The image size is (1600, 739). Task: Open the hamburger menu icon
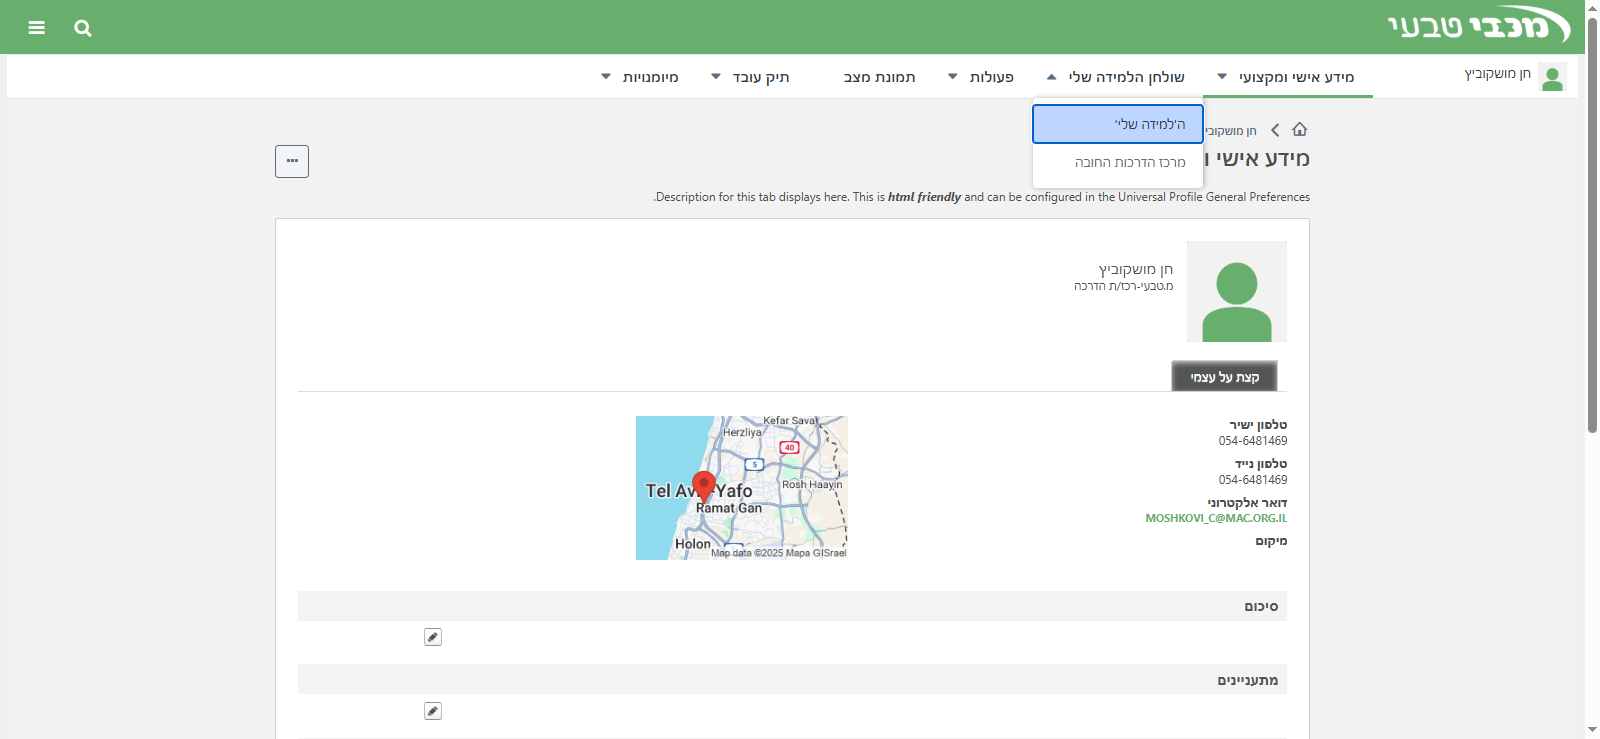(x=37, y=28)
